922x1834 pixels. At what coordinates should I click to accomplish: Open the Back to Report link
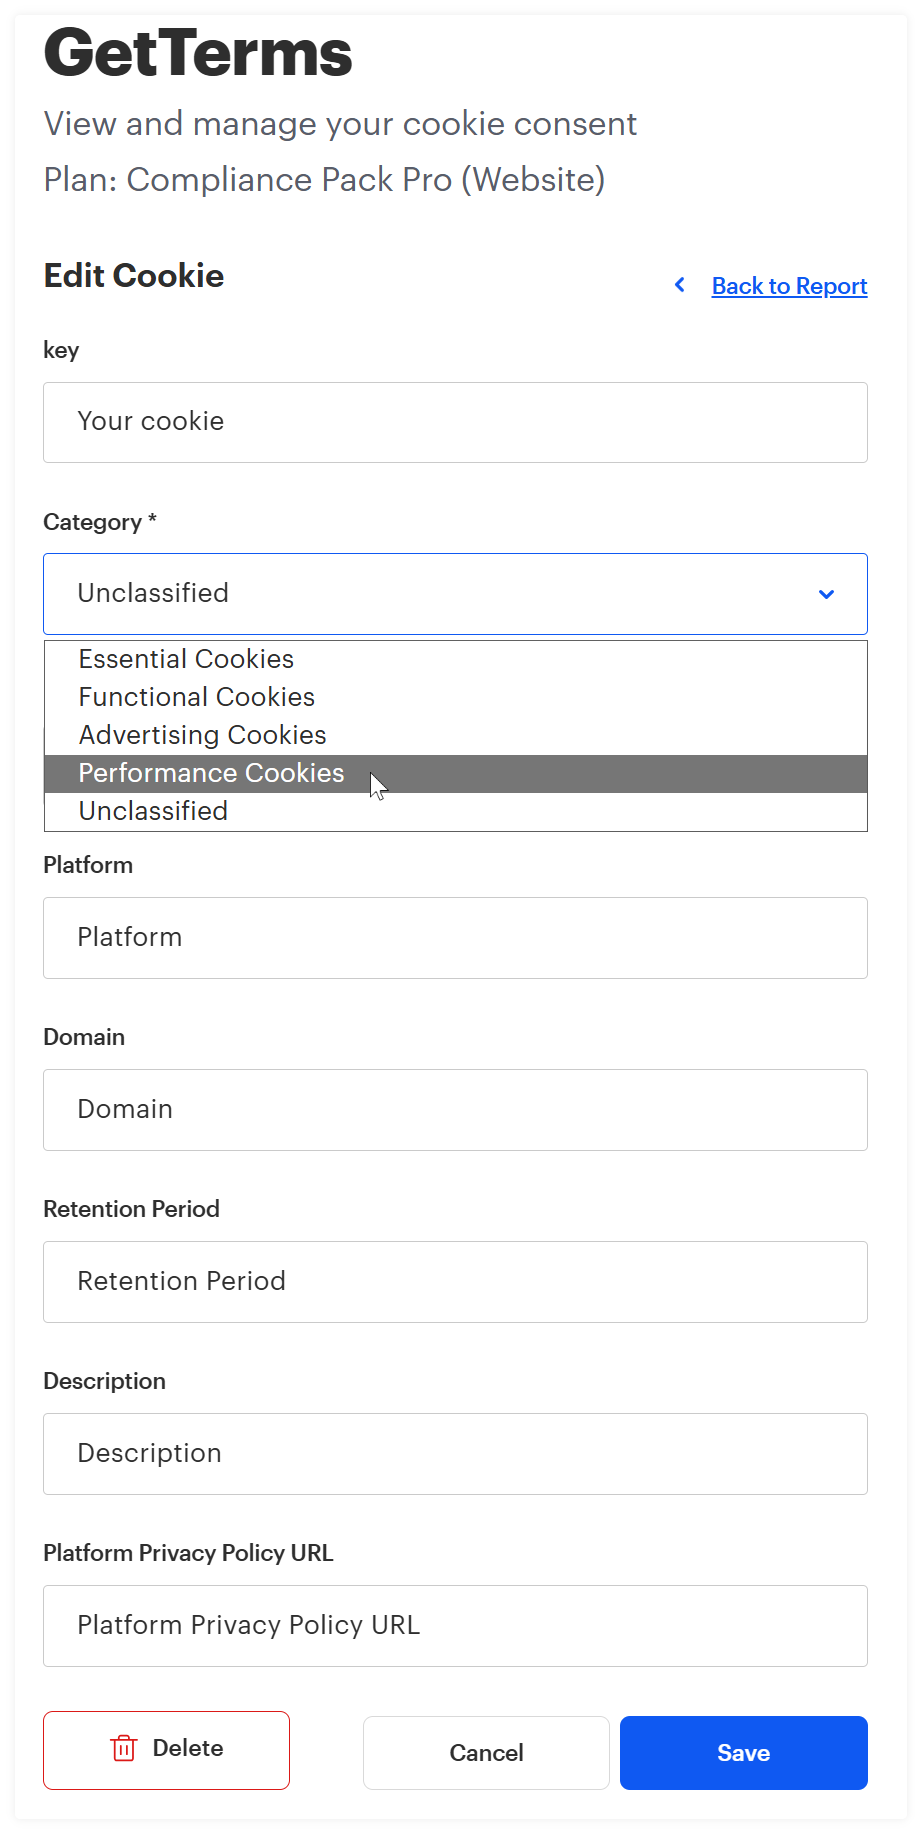(789, 286)
